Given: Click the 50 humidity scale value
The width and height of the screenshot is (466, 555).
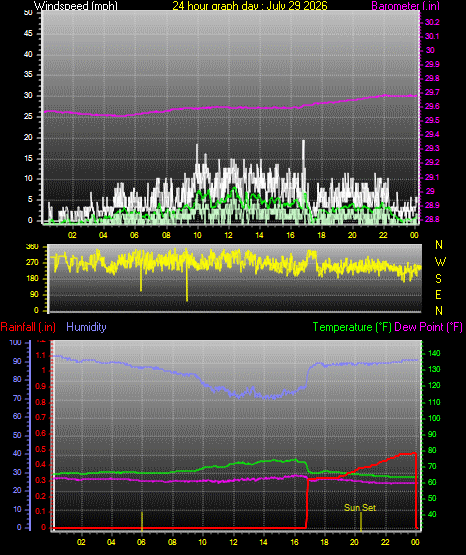Looking at the screenshot, I should pos(17,435).
